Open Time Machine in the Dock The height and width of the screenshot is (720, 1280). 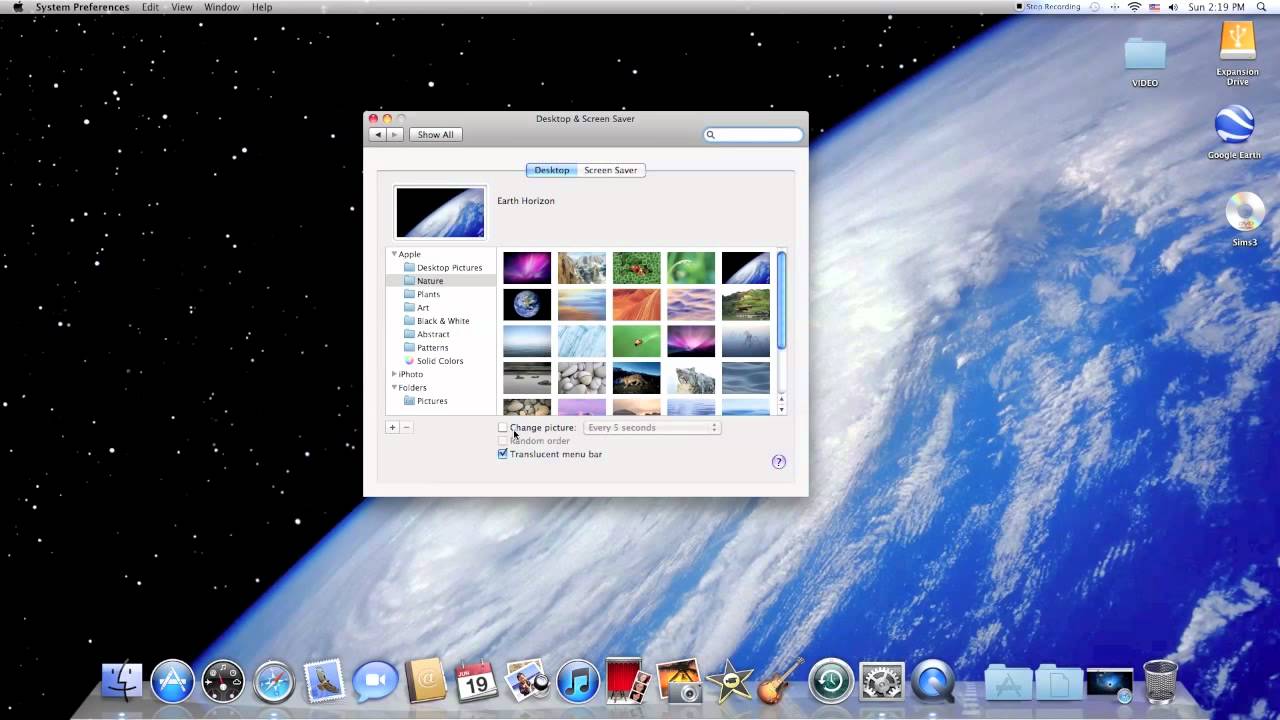[831, 681]
